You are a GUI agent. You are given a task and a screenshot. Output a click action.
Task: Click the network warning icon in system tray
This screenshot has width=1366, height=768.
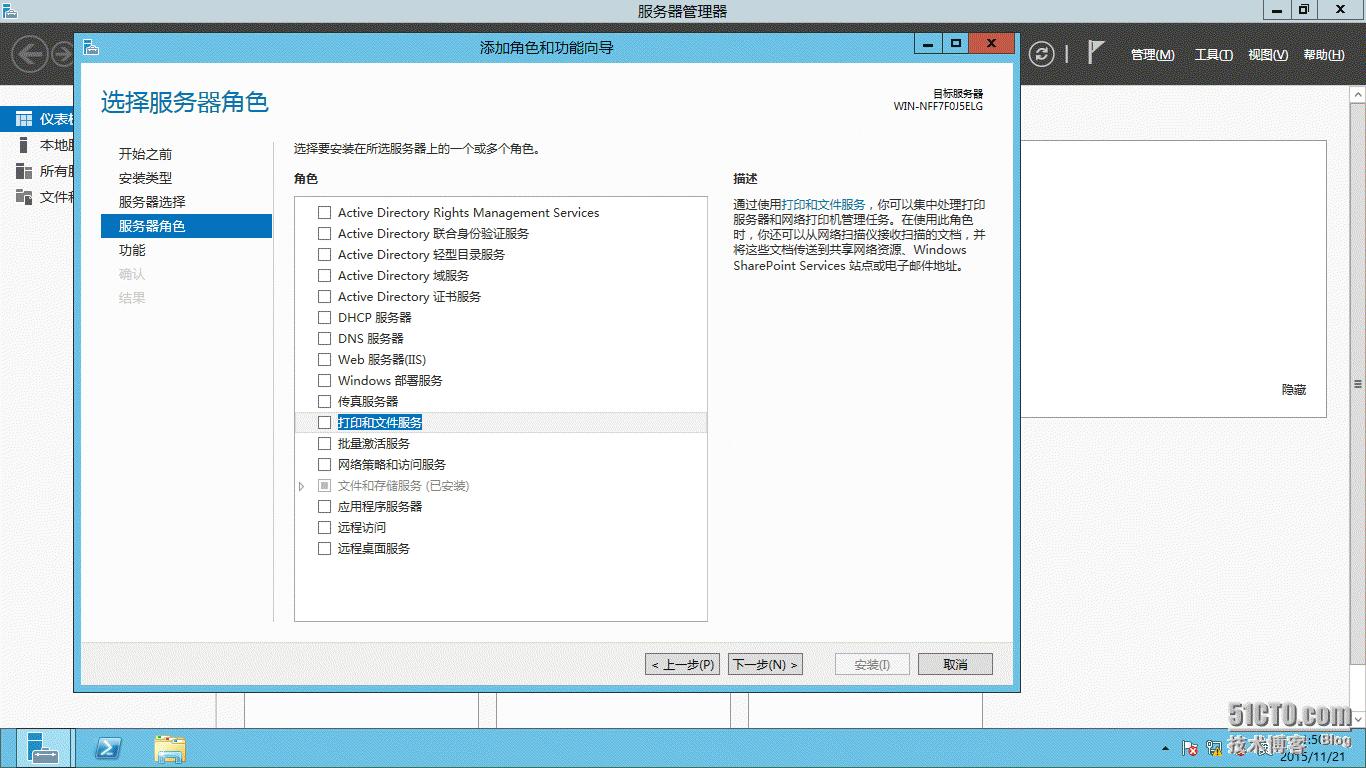(1214, 750)
